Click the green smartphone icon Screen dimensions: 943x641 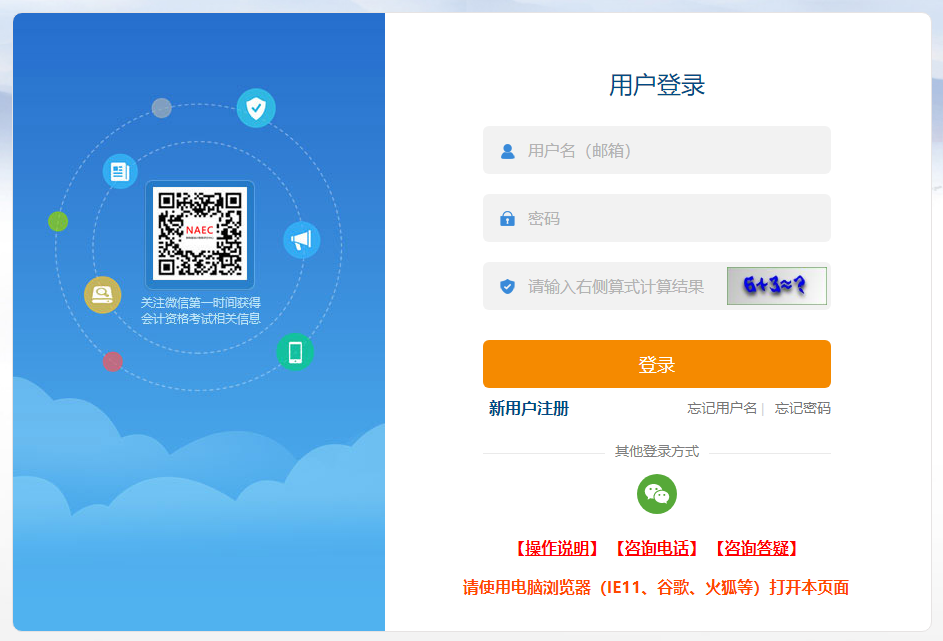pos(295,352)
